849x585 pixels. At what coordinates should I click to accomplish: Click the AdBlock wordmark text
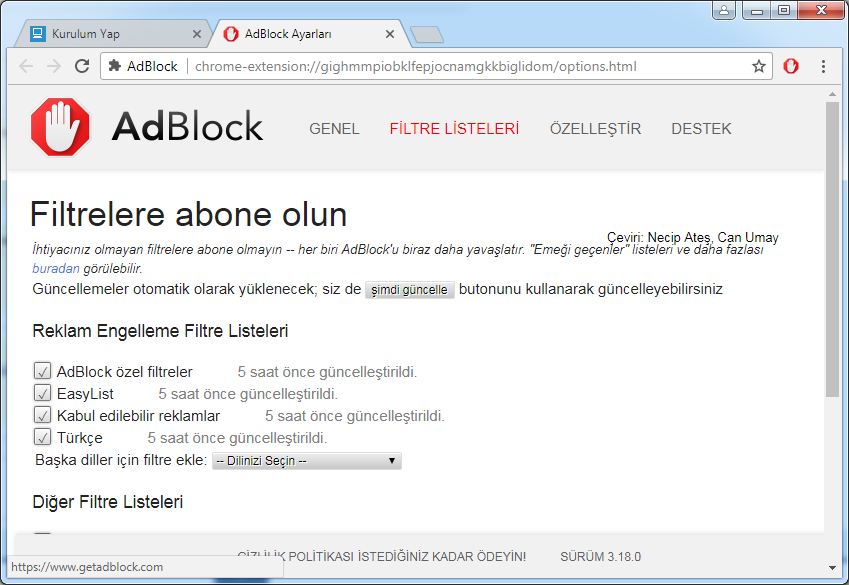187,127
